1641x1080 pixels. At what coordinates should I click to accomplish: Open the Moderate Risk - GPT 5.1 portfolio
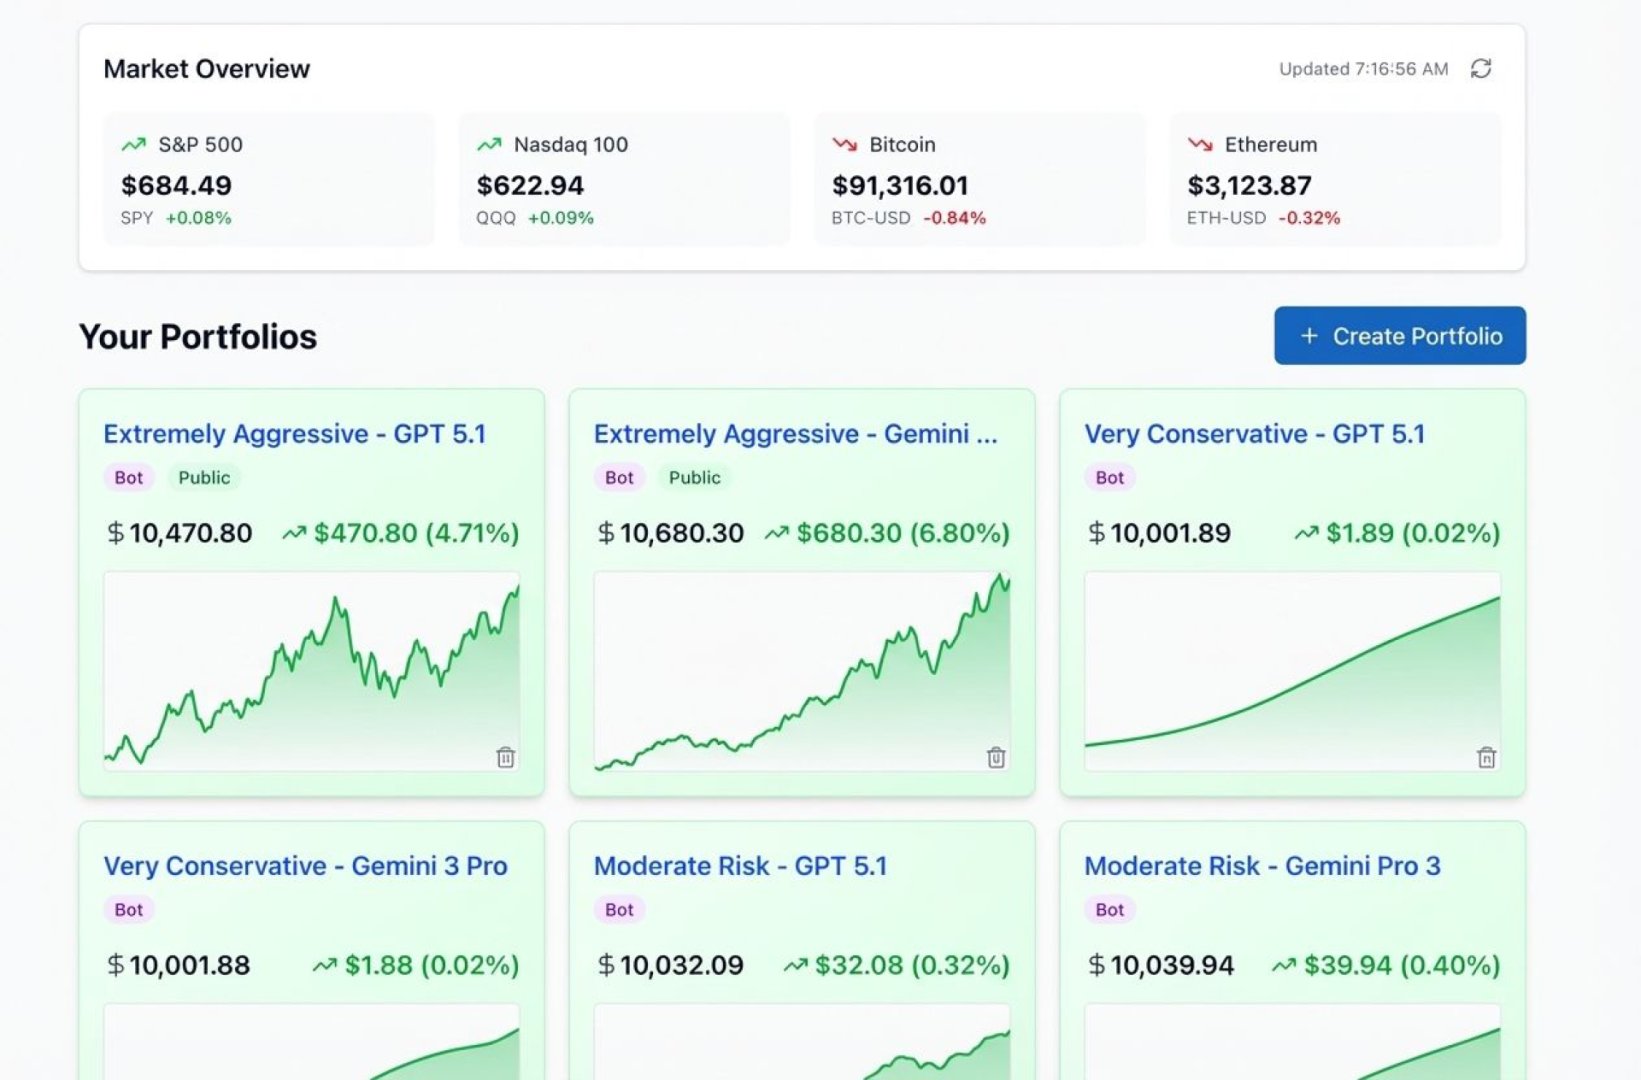pyautogui.click(x=741, y=866)
